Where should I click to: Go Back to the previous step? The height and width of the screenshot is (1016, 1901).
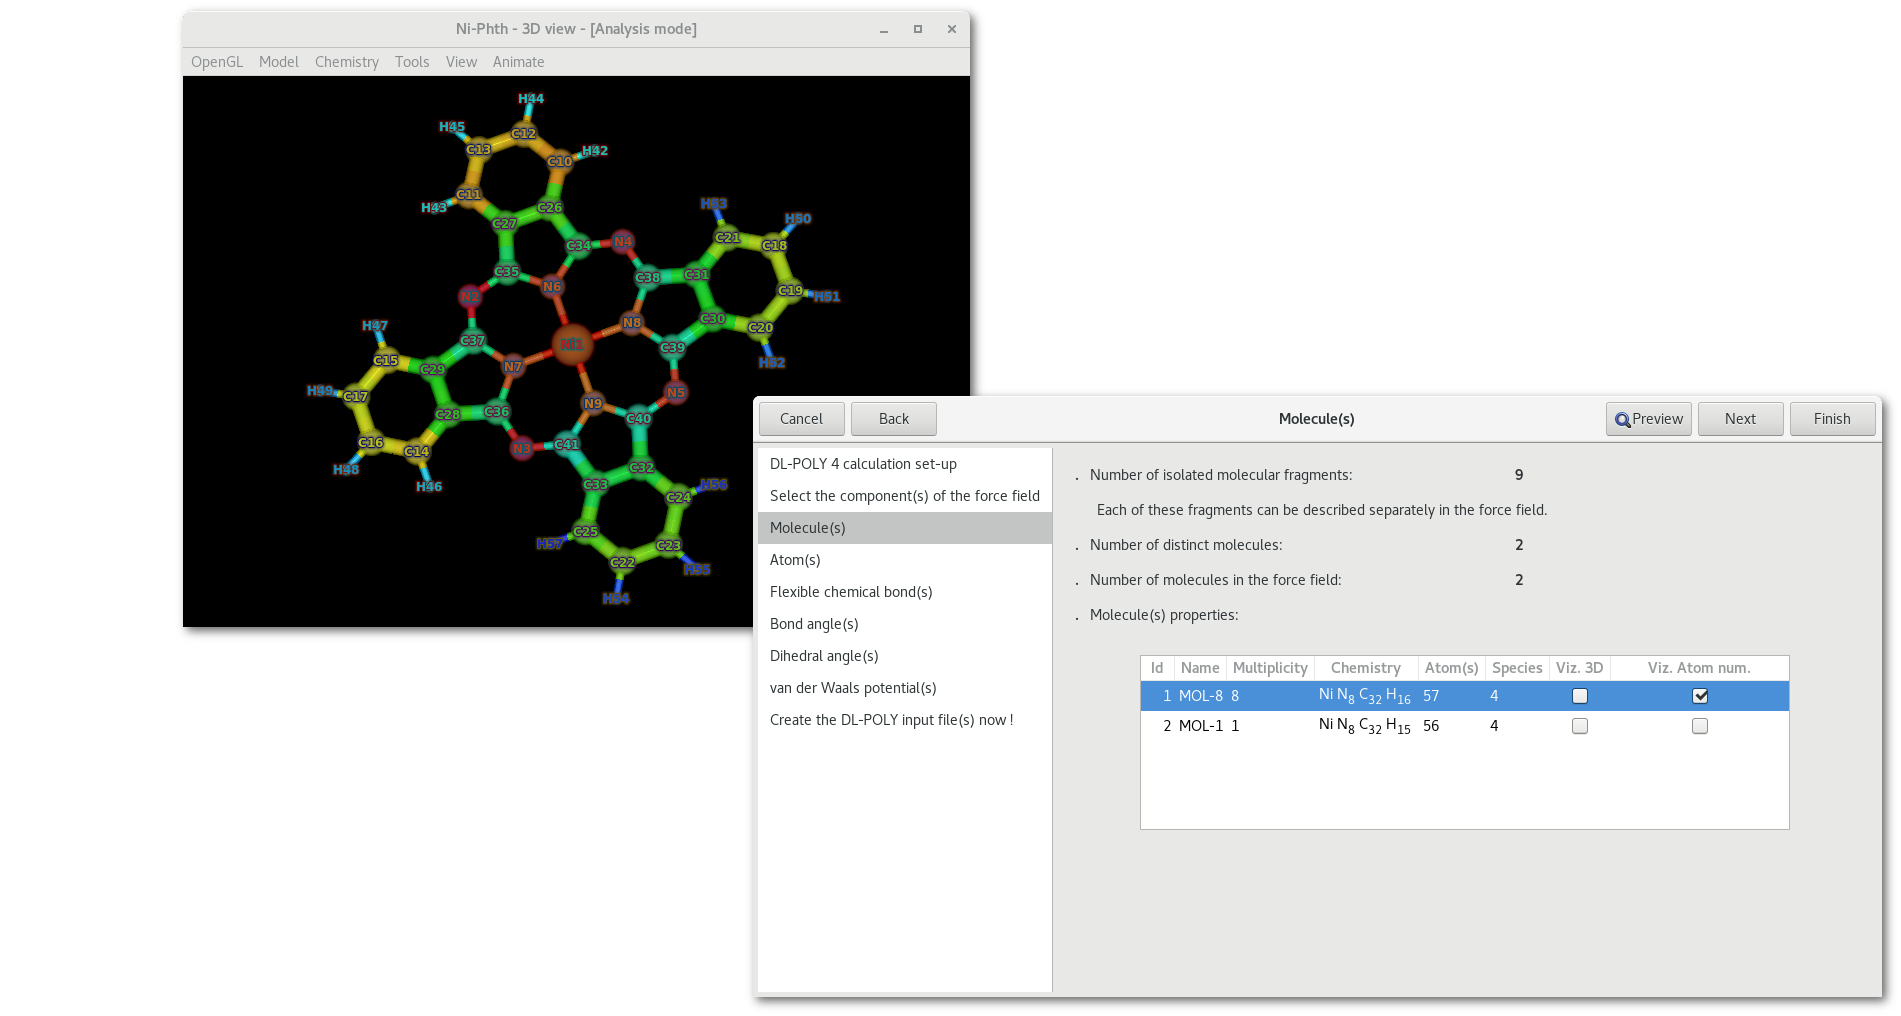pyautogui.click(x=893, y=419)
